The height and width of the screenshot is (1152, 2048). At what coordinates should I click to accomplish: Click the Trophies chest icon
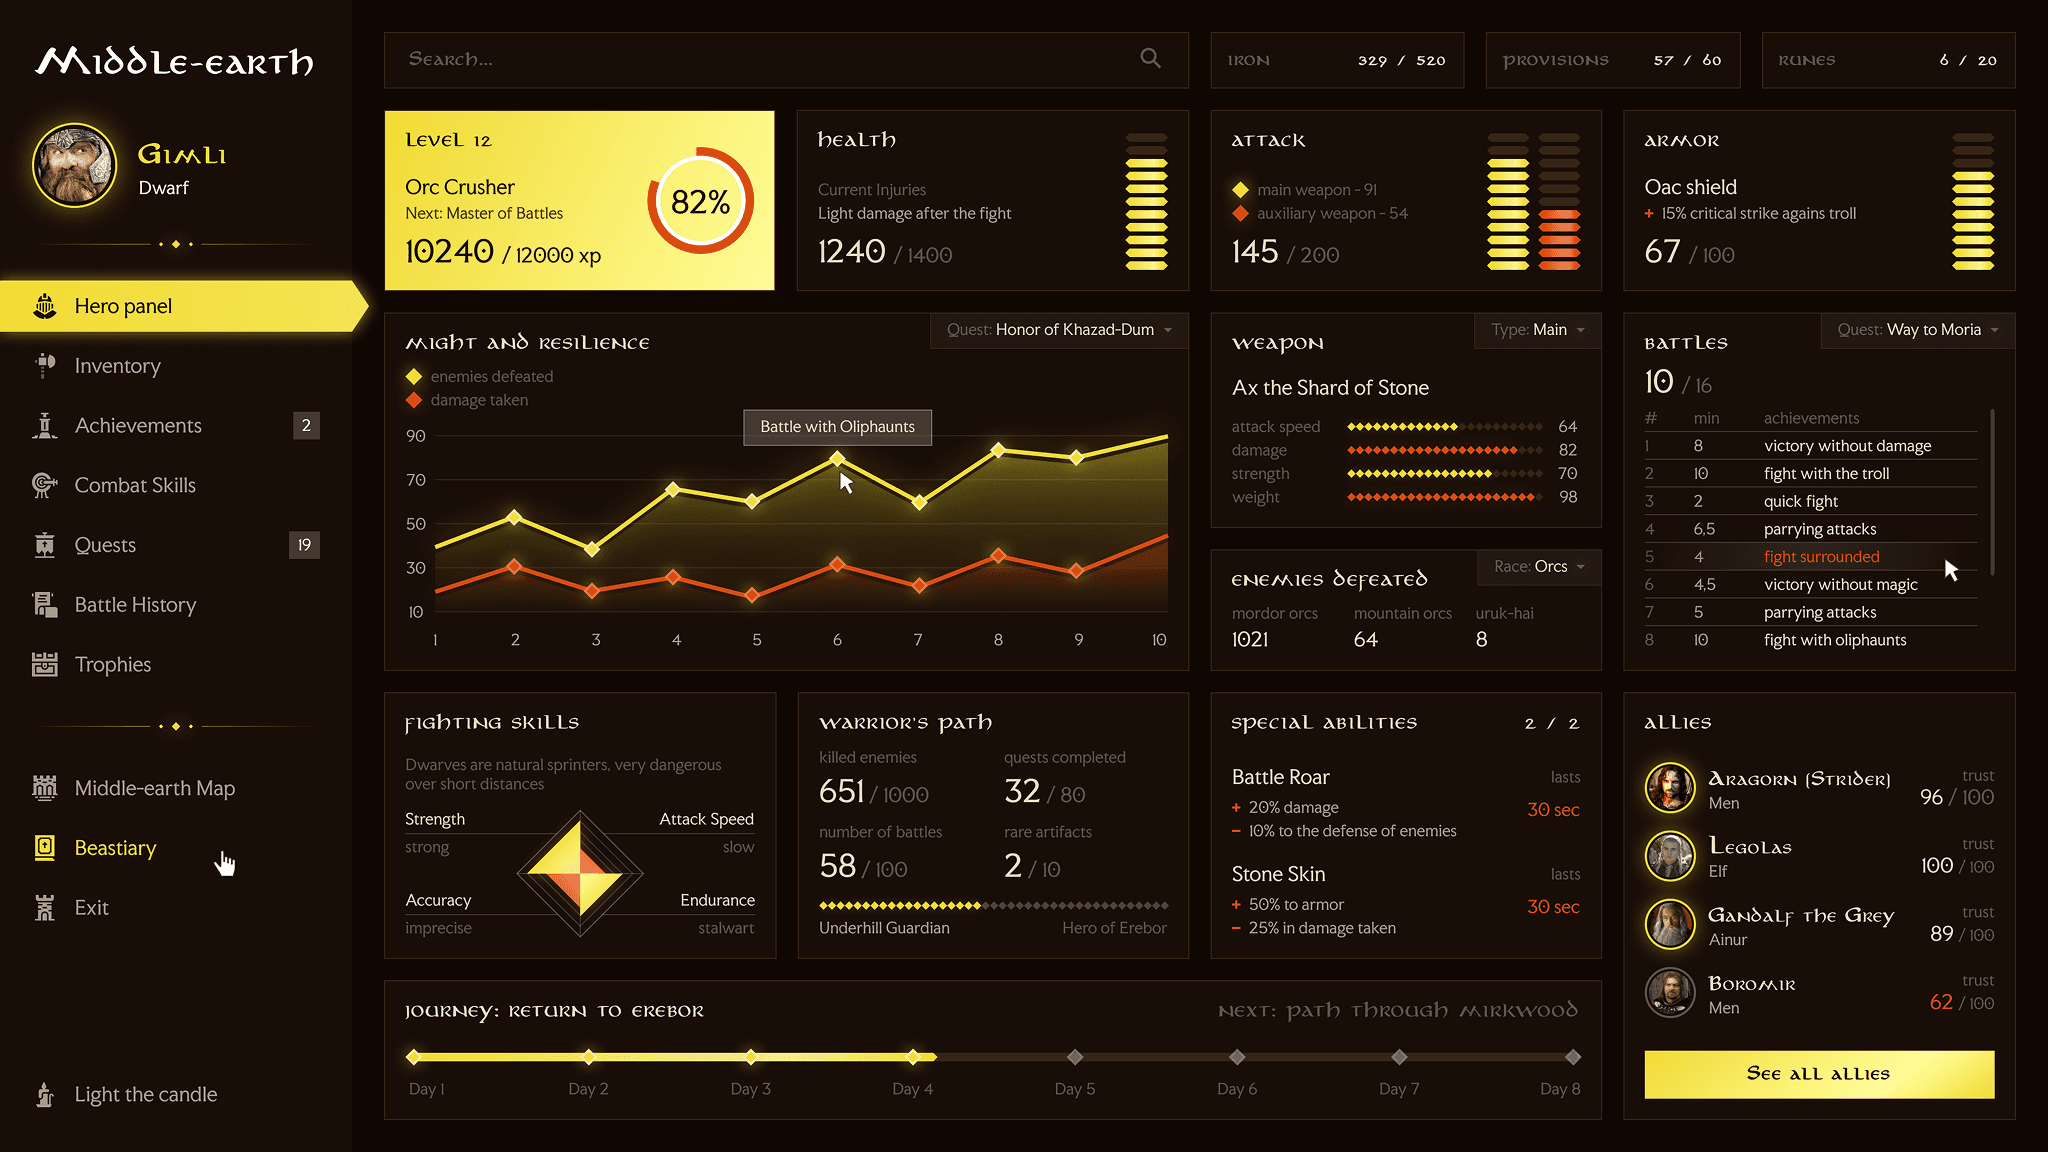point(45,665)
